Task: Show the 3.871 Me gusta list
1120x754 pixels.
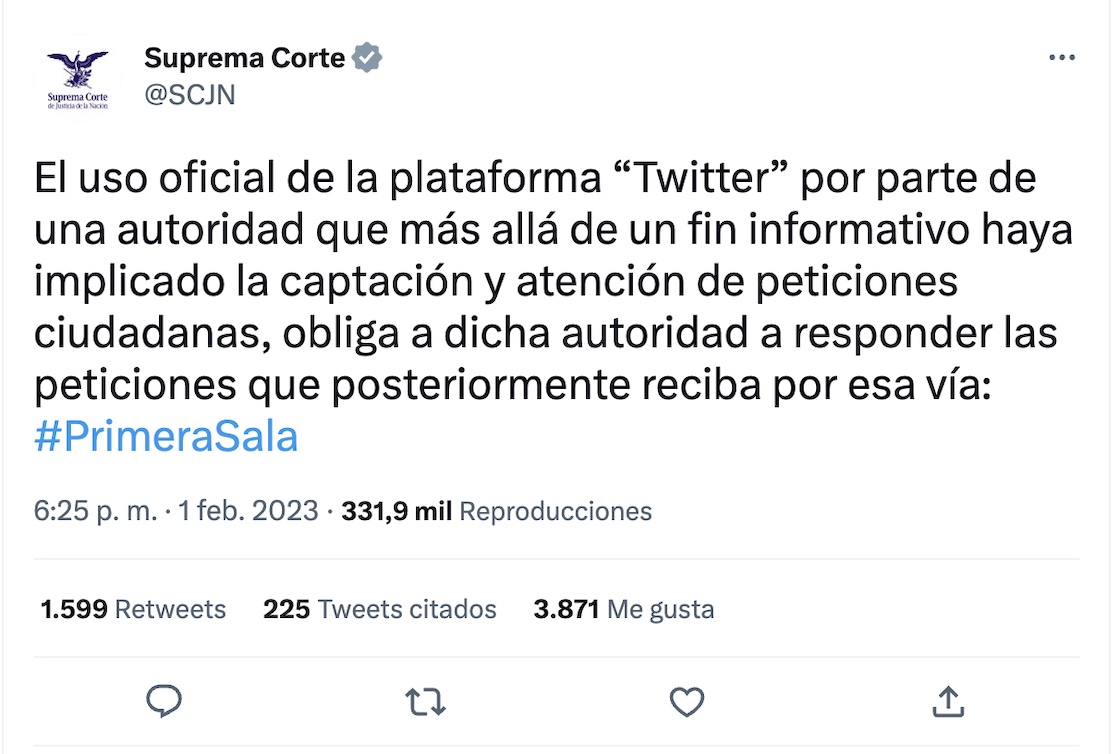Action: (x=624, y=609)
